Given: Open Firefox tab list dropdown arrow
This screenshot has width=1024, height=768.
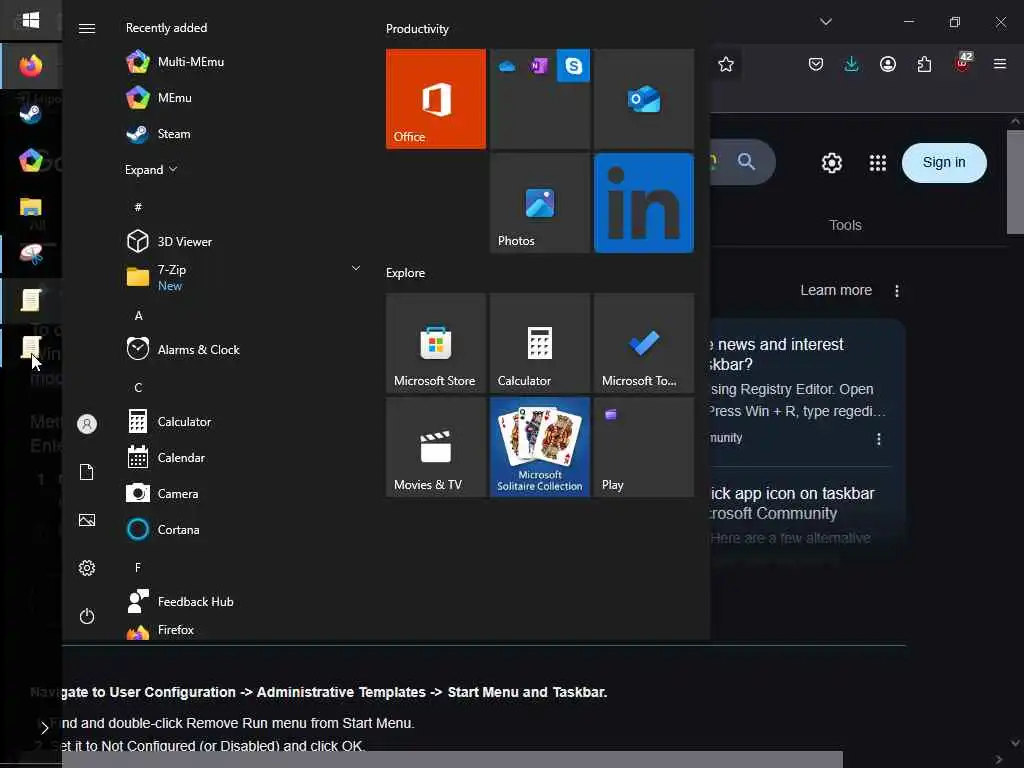Looking at the screenshot, I should [825, 22].
